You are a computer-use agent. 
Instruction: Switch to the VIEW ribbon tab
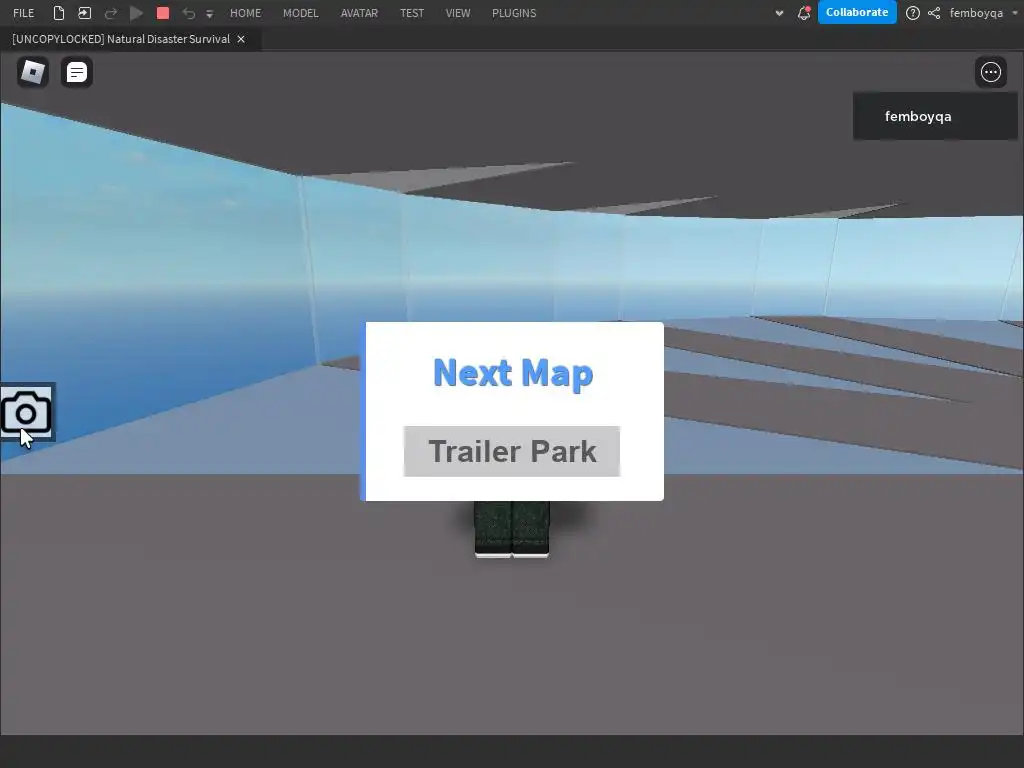coord(458,13)
